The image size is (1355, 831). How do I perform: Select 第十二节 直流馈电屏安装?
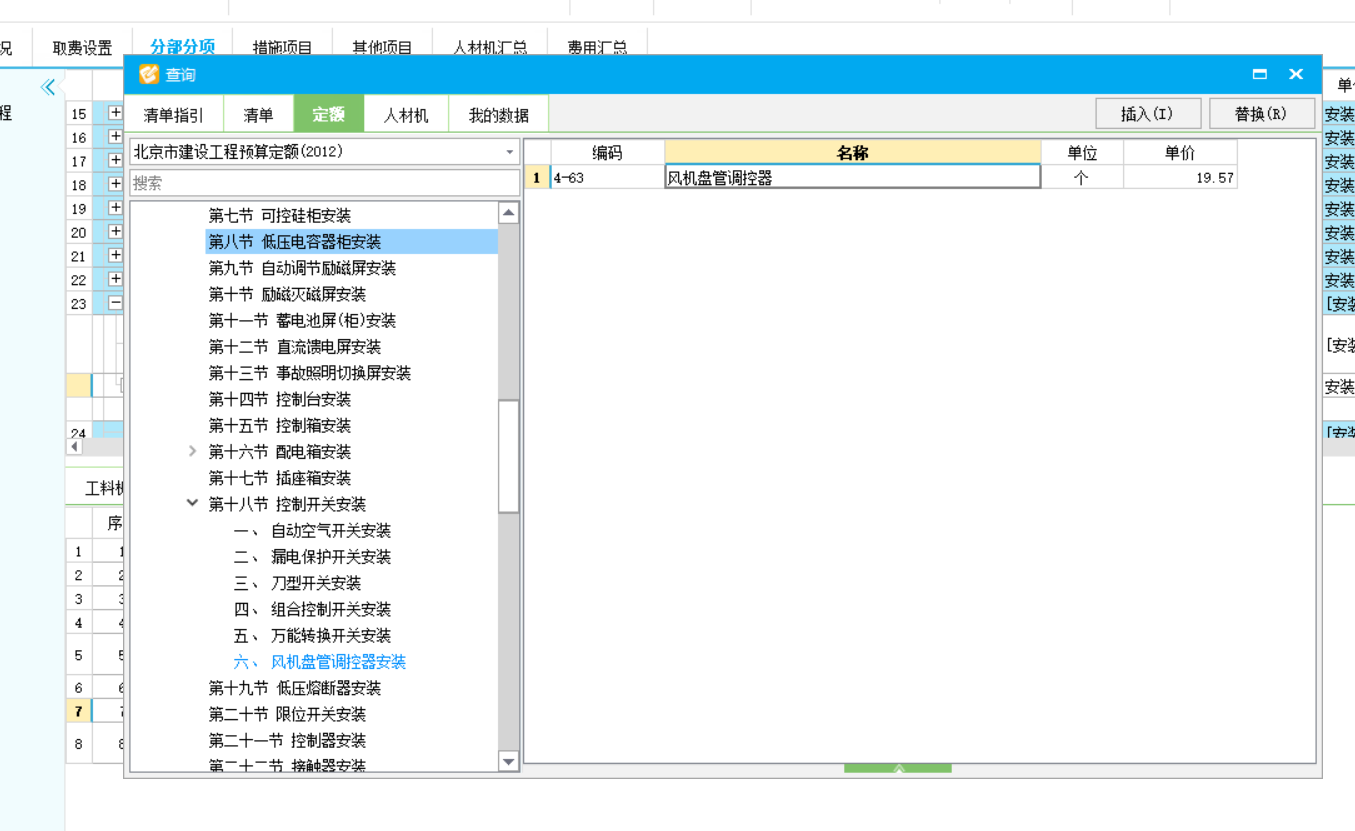tap(295, 347)
